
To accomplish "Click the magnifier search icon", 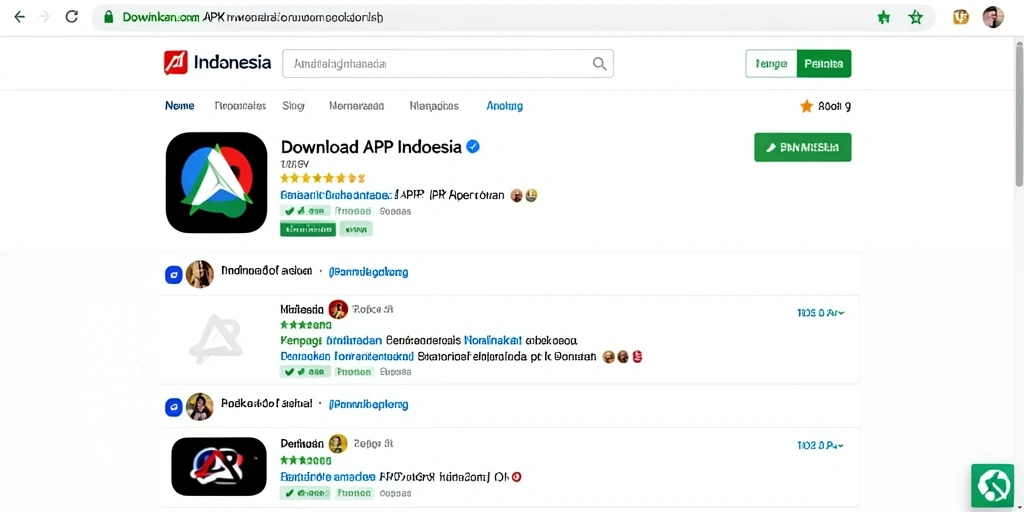I will click(599, 64).
